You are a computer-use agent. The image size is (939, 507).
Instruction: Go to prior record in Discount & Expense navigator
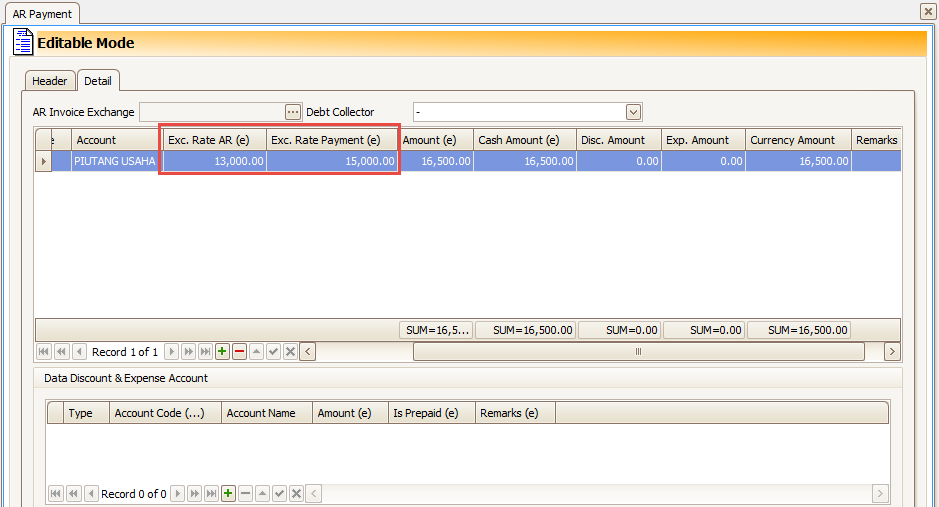[91, 493]
